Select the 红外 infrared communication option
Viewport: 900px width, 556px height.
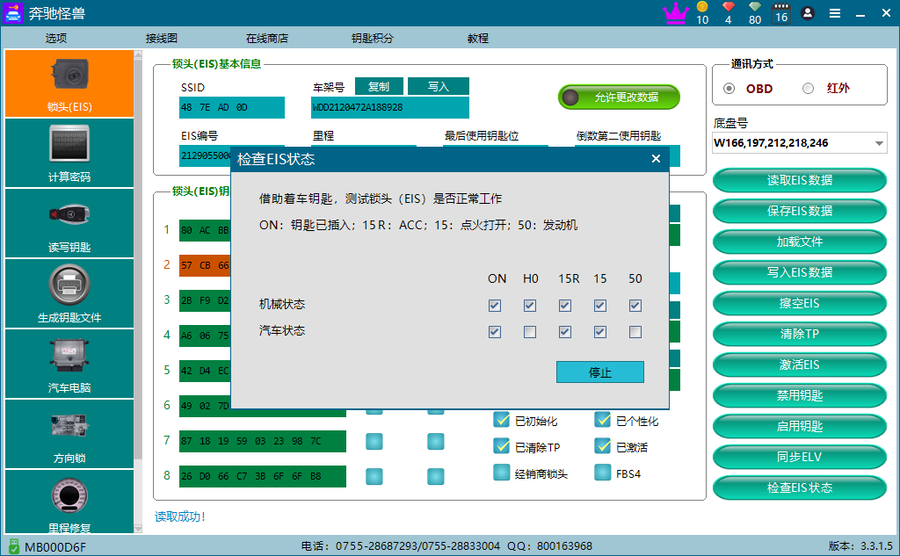click(808, 88)
